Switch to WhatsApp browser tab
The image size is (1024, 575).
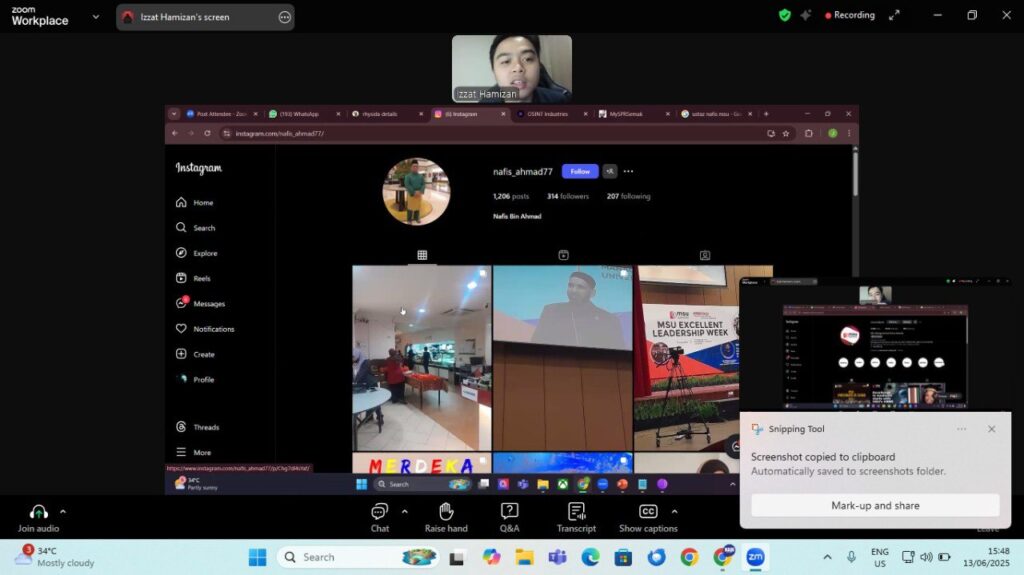pos(299,114)
